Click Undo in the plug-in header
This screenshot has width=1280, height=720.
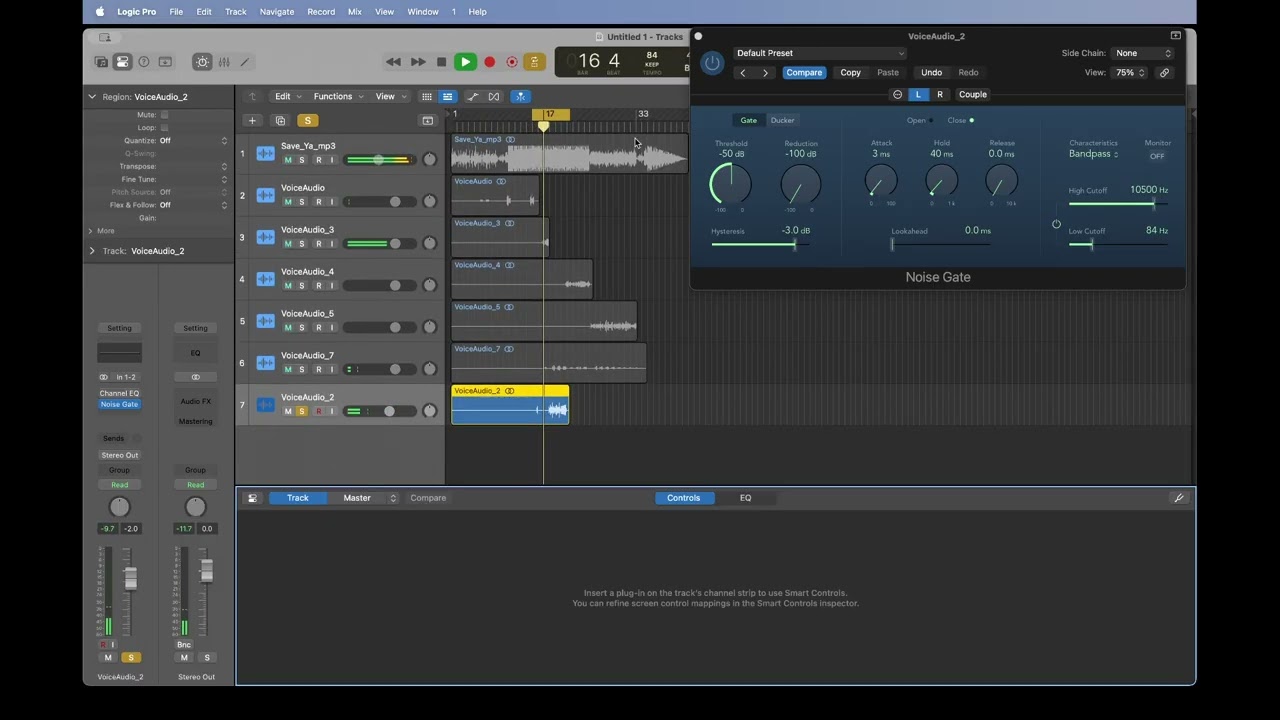(x=931, y=73)
